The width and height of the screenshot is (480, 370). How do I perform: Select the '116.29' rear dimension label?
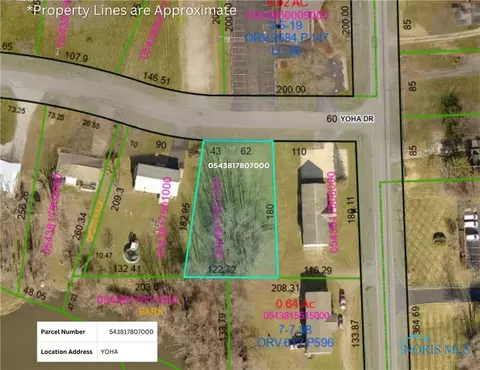pyautogui.click(x=318, y=270)
